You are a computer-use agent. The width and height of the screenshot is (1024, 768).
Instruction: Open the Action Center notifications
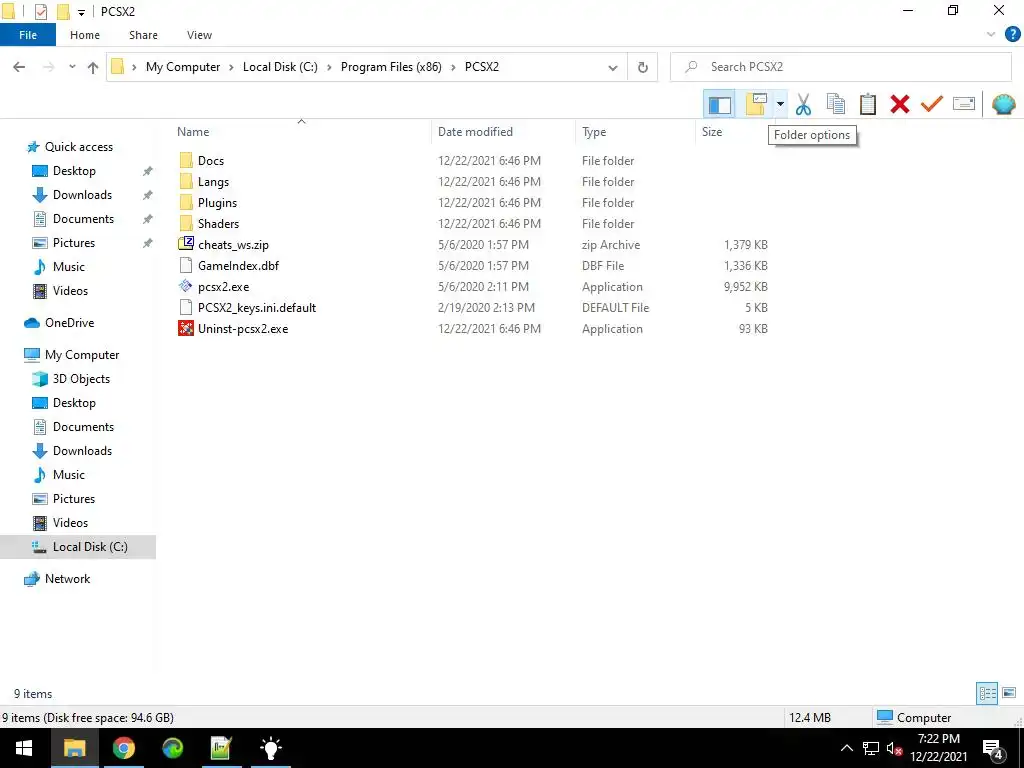point(993,749)
